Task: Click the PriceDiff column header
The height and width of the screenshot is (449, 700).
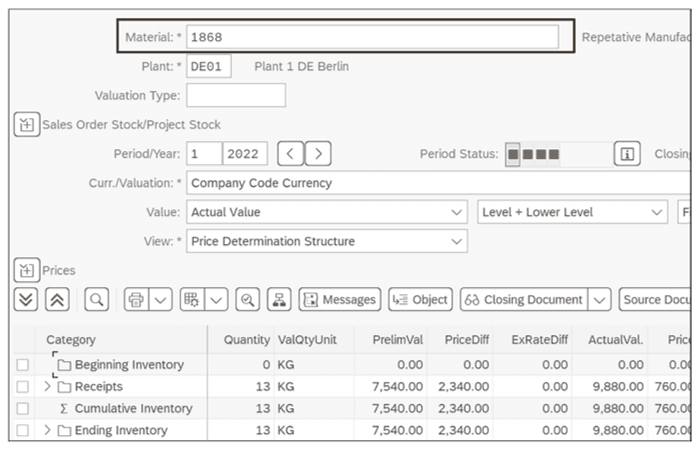Action: click(467, 340)
